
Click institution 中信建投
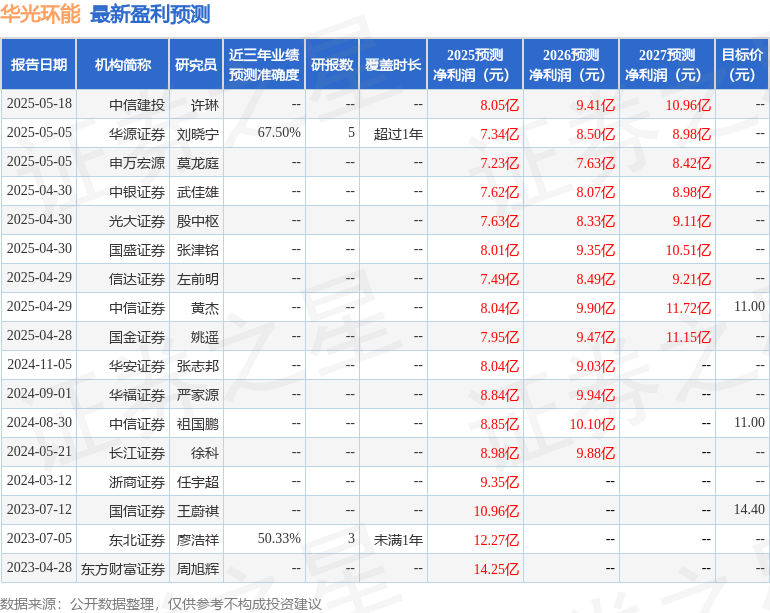[137, 105]
